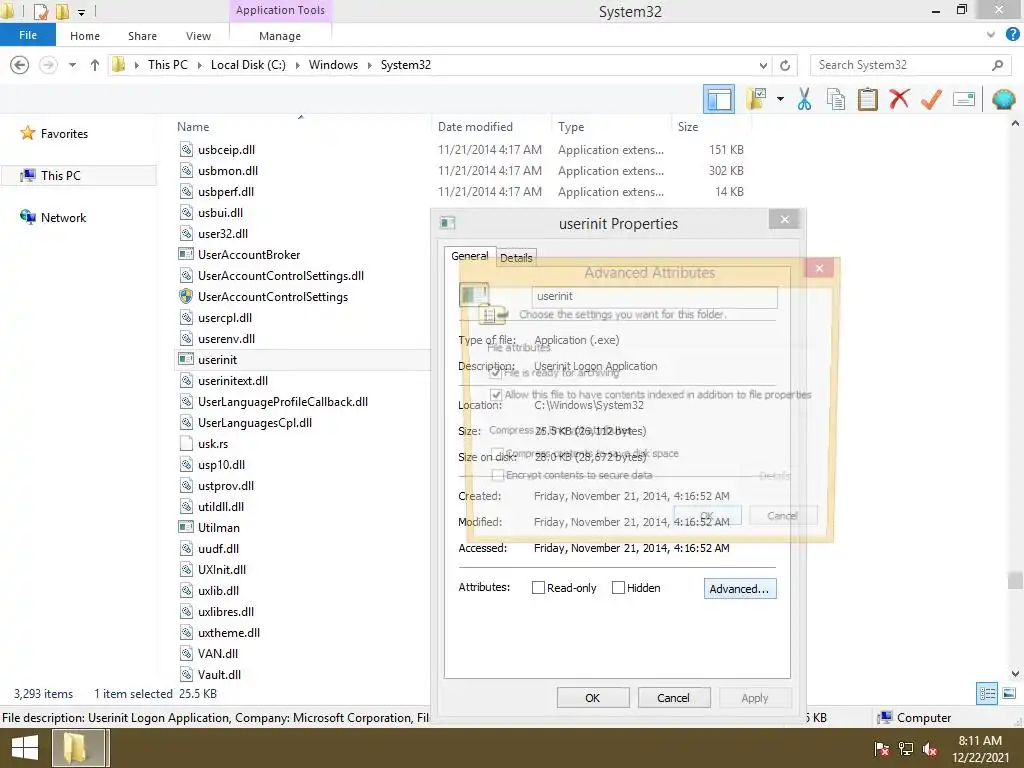The width and height of the screenshot is (1024, 768).
Task: Click the Rename icon in the toolbar
Action: (963, 99)
